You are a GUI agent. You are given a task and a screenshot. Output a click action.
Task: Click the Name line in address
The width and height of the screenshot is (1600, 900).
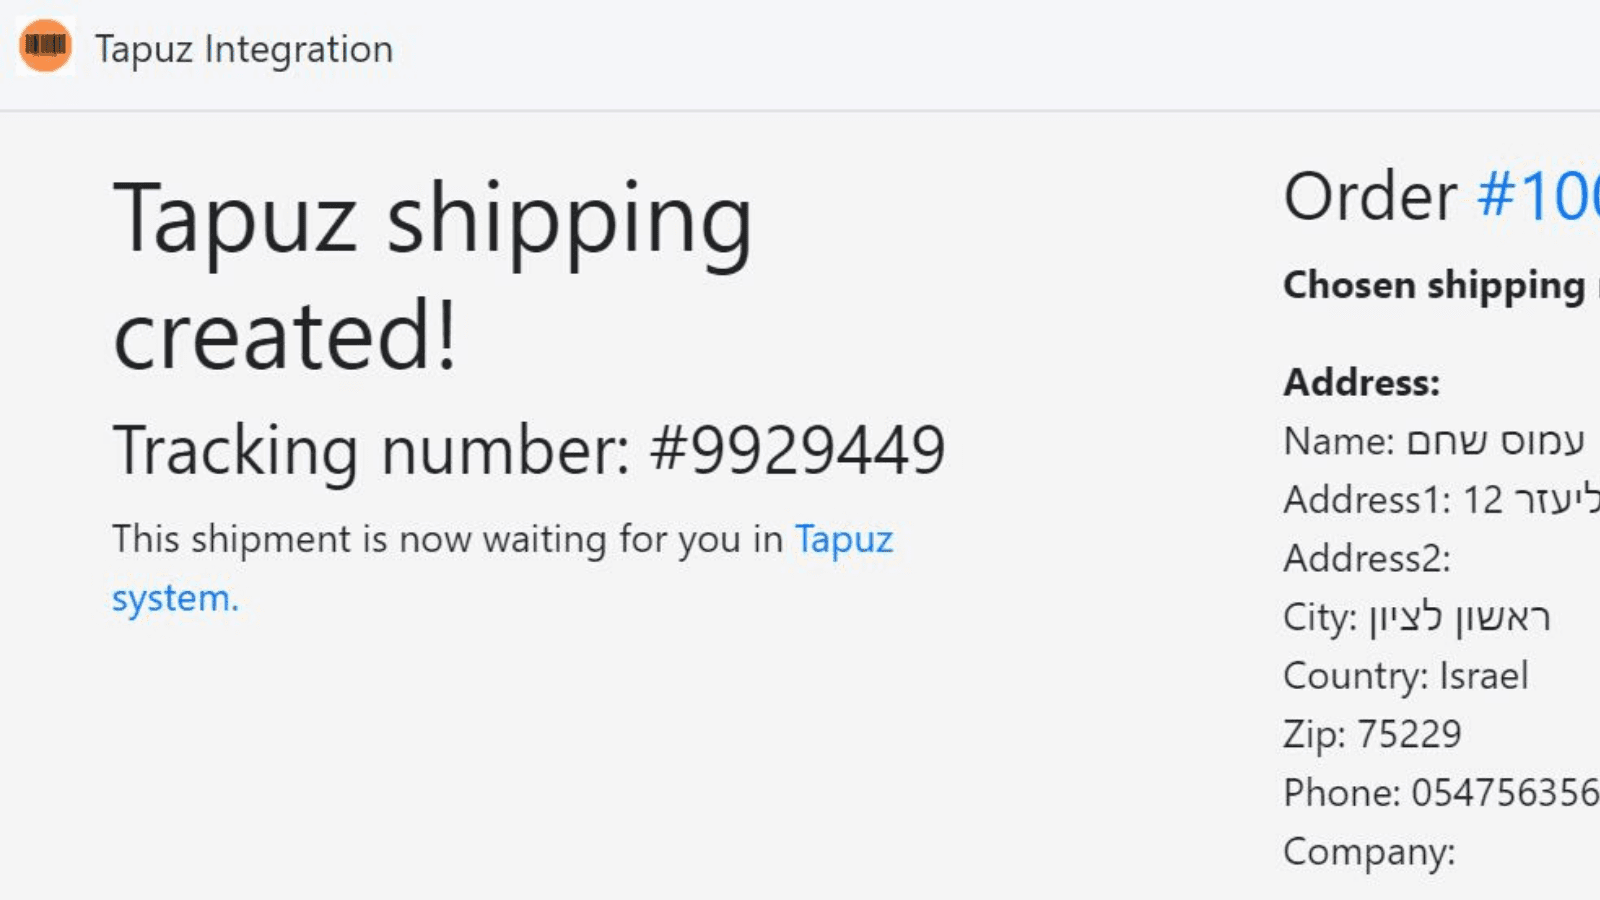[x=1433, y=441]
